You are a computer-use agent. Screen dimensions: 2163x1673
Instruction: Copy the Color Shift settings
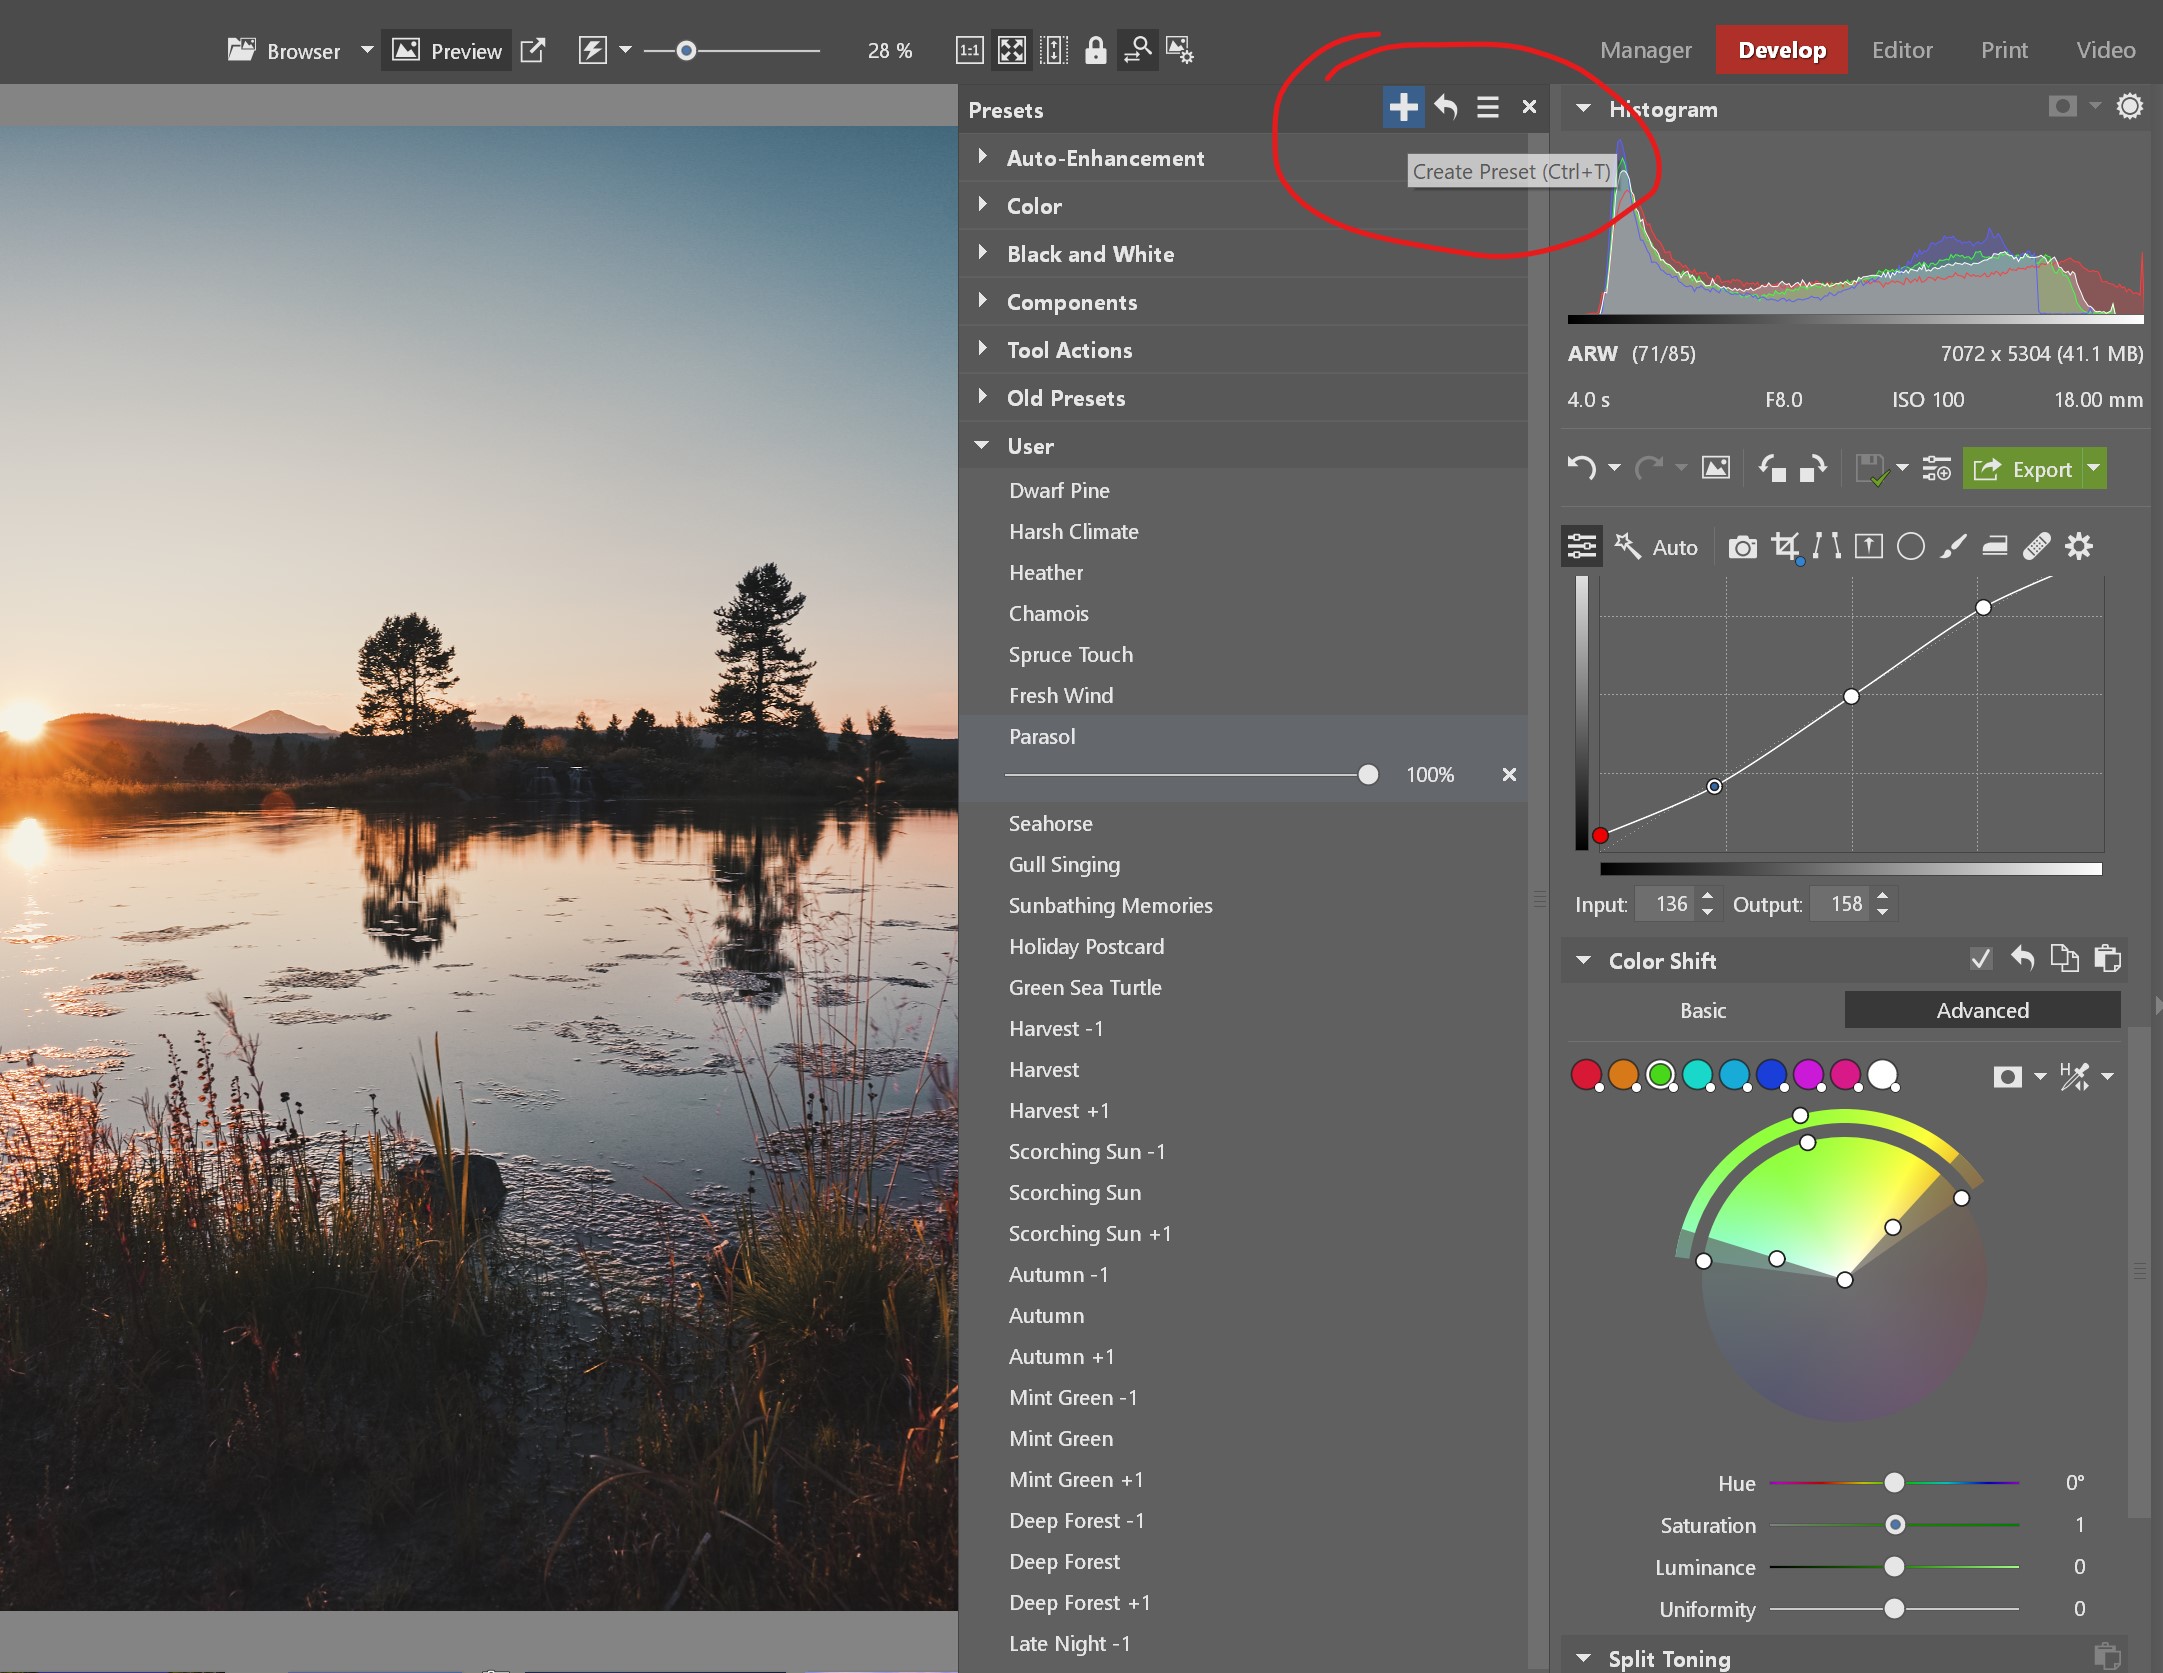tap(2065, 959)
